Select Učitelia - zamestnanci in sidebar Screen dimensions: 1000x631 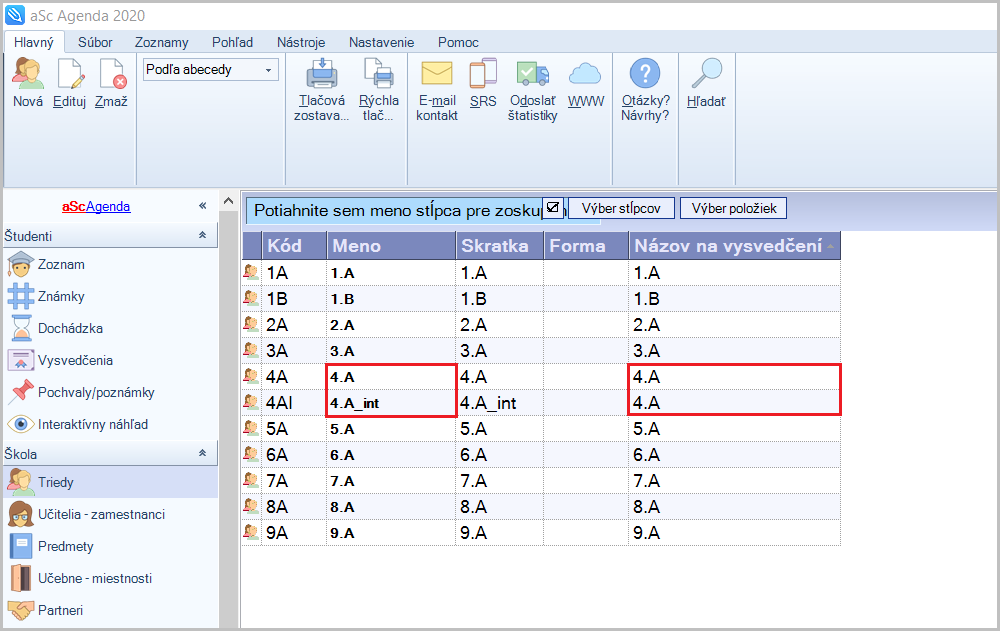(101, 514)
